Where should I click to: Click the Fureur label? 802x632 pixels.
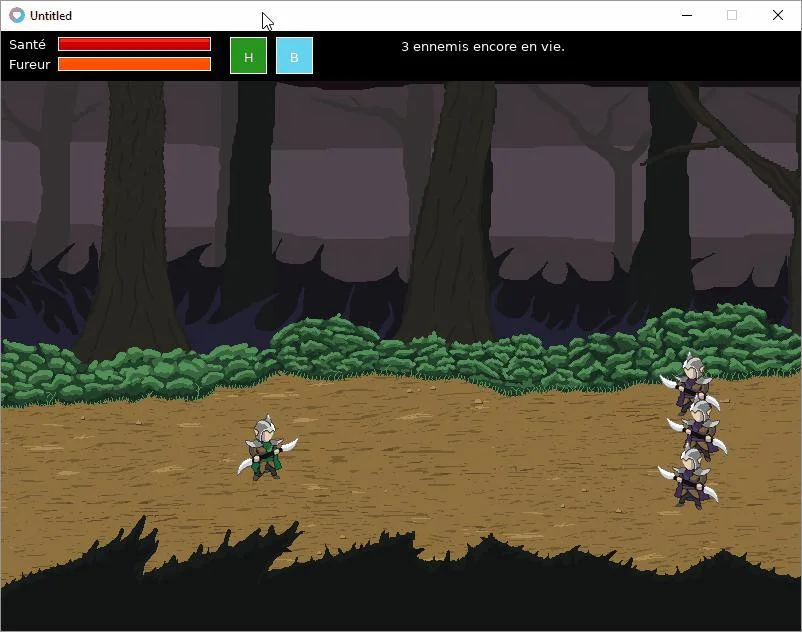click(x=30, y=64)
